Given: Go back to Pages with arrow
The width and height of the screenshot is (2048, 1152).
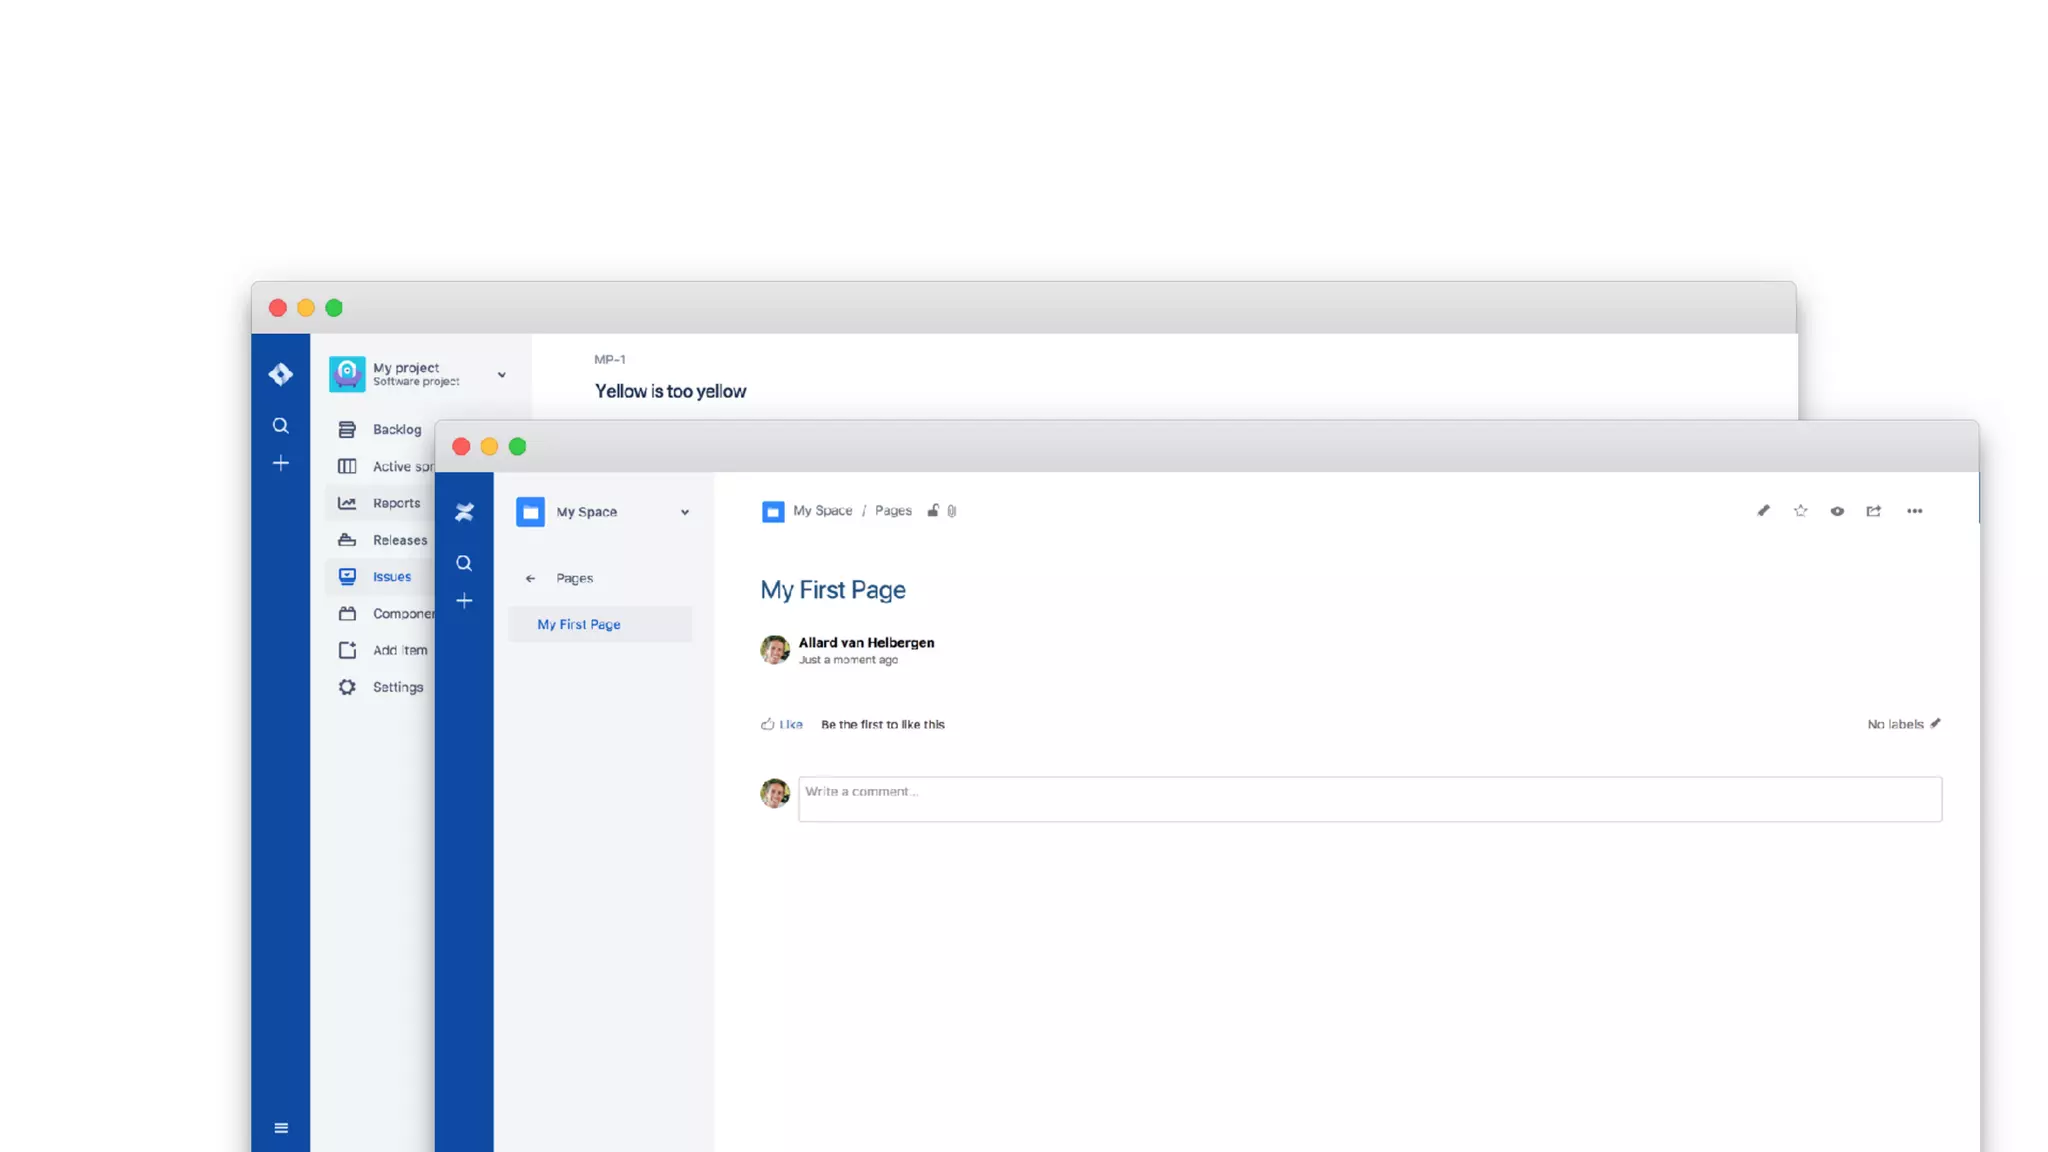Looking at the screenshot, I should tap(531, 578).
